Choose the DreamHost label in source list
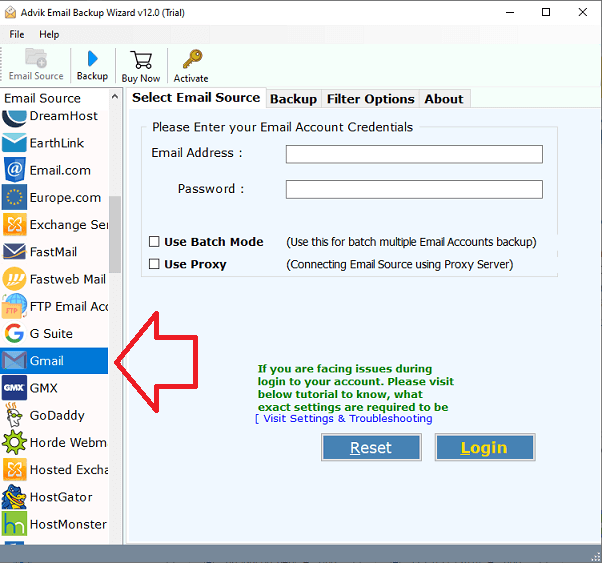602x563 pixels. tap(64, 116)
